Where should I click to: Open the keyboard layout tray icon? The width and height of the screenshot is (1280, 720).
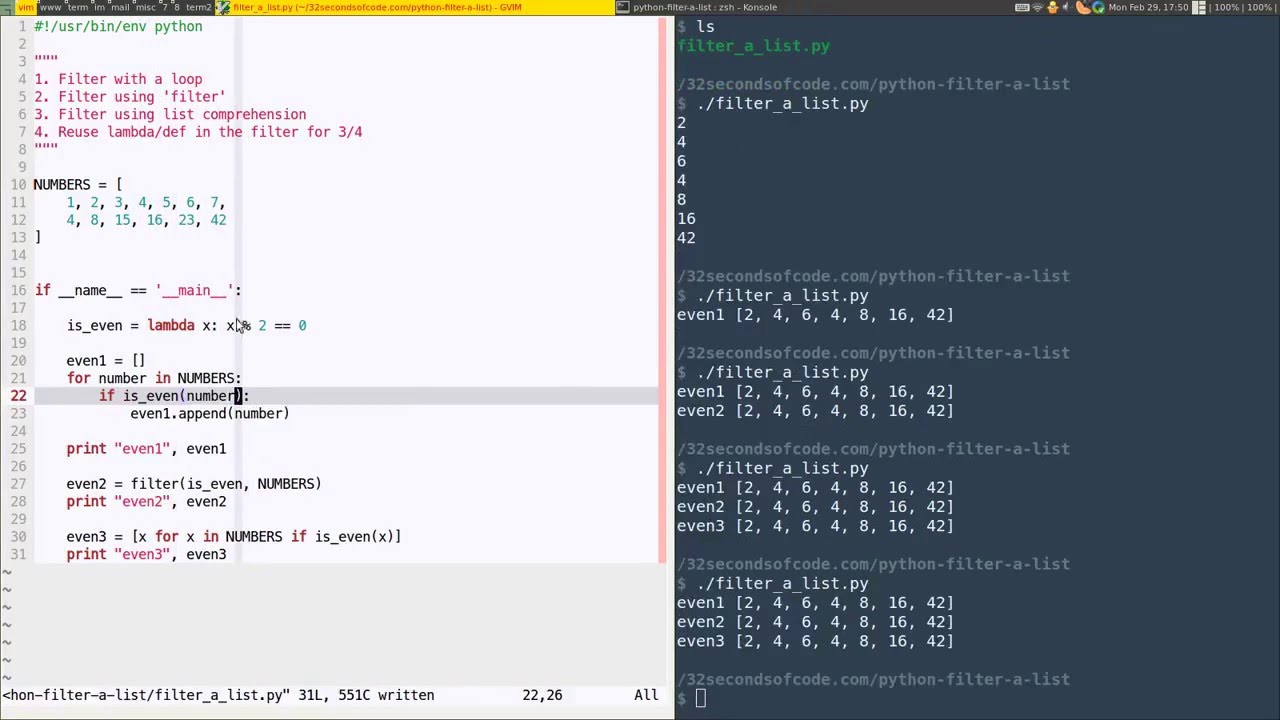click(1022, 7)
